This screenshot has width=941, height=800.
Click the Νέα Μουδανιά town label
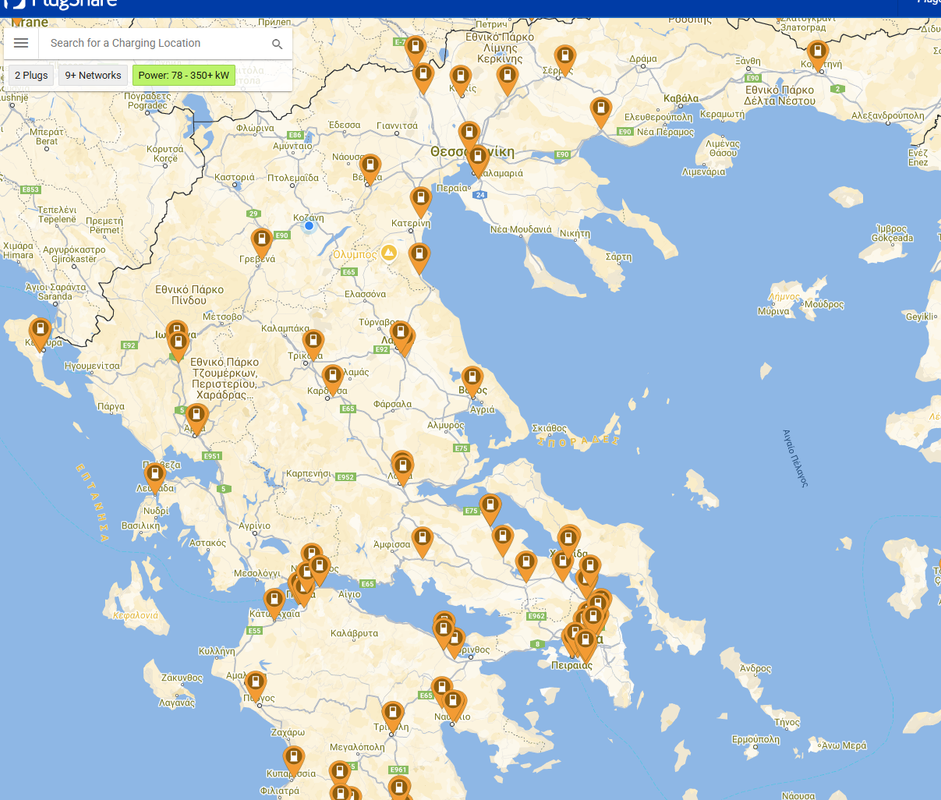pos(521,229)
